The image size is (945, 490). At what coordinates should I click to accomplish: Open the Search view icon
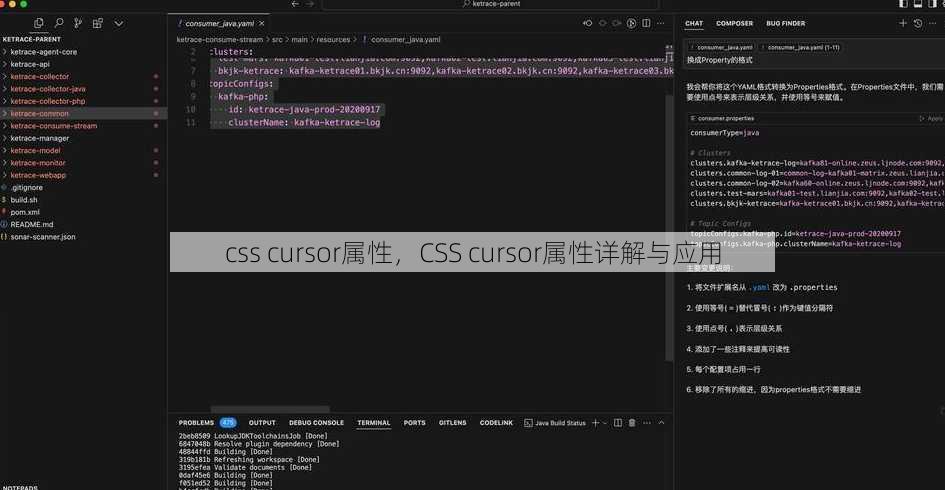pyautogui.click(x=58, y=23)
